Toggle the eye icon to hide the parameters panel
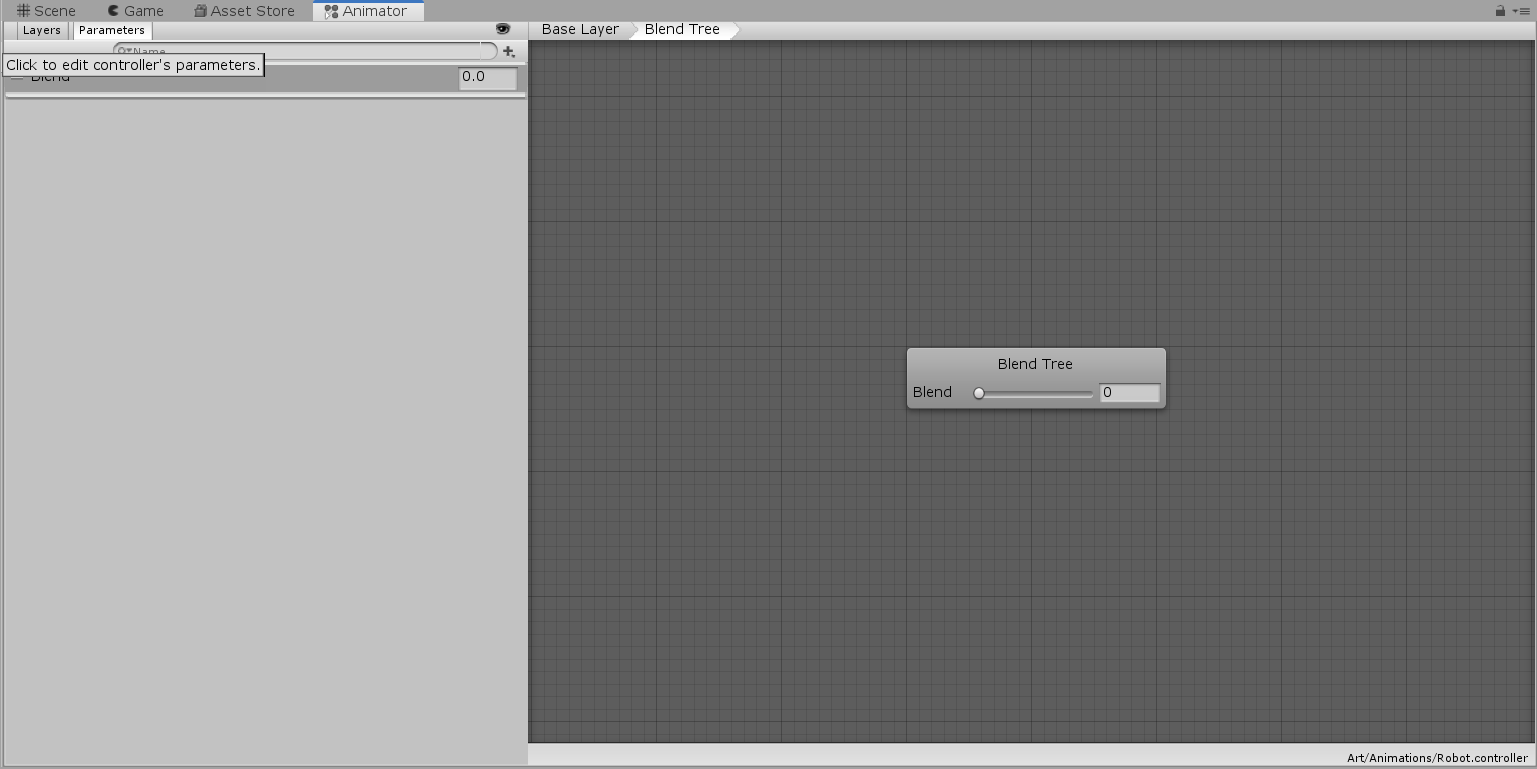The image size is (1537, 769). pos(503,29)
